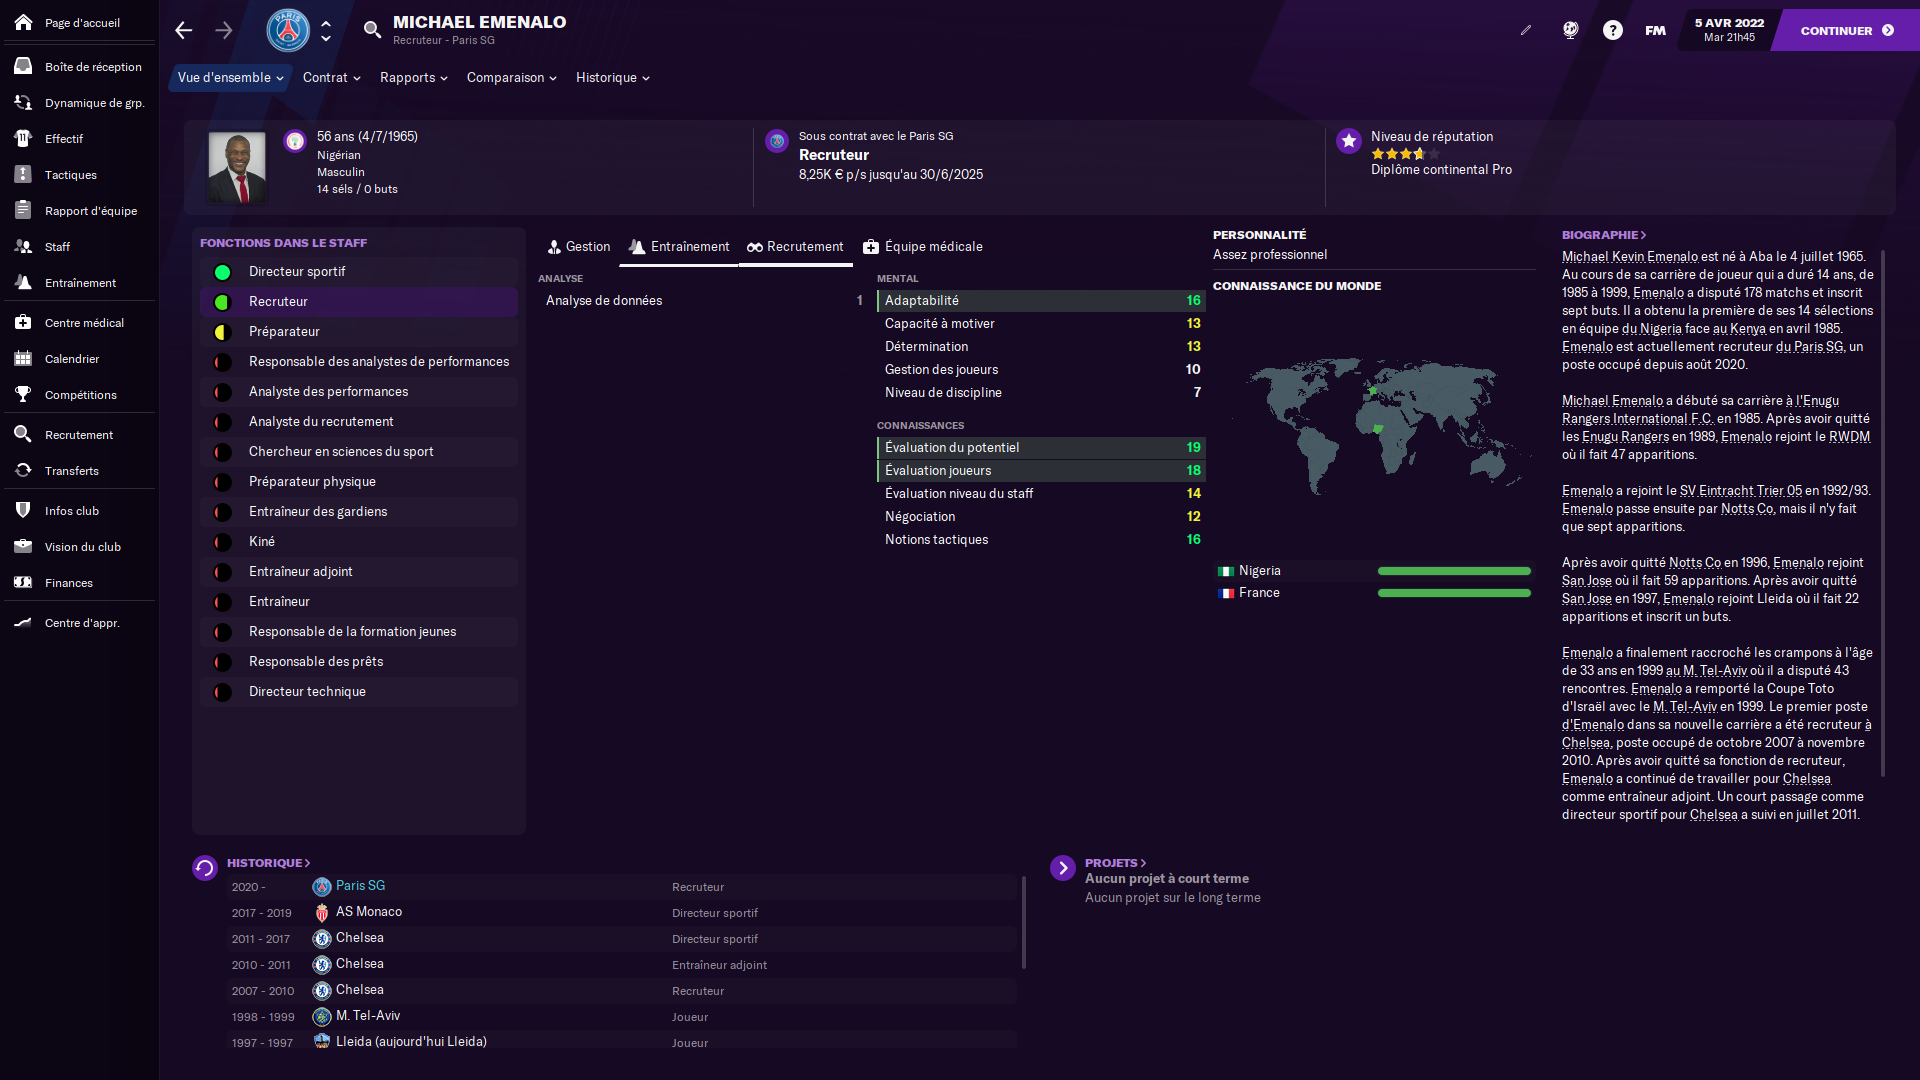
Task: Click the club switcher up arrow
Action: click(x=326, y=22)
